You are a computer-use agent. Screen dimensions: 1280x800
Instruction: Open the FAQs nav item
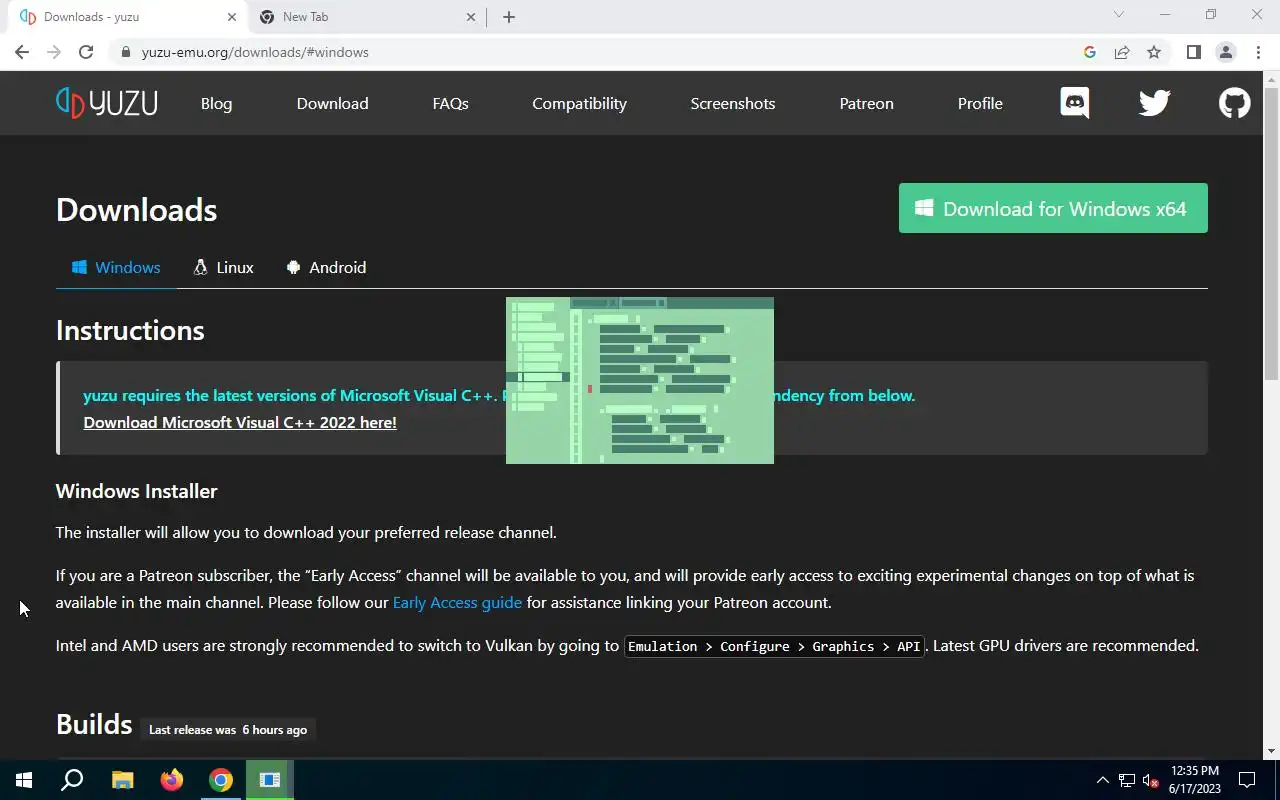[x=450, y=103]
